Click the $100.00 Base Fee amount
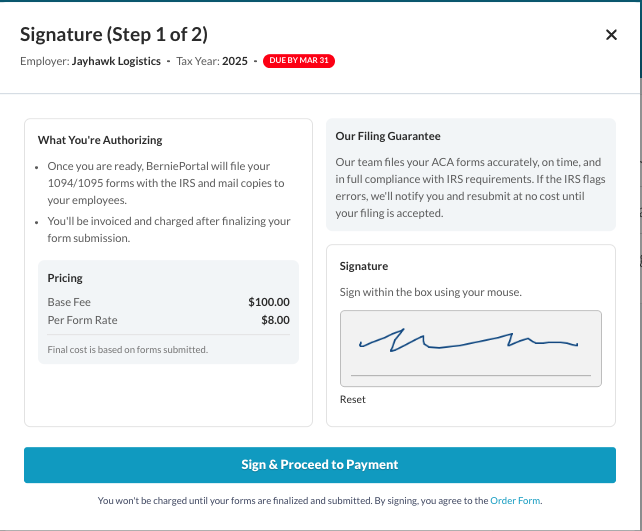Image resolution: width=642 pixels, height=531 pixels. coord(268,302)
